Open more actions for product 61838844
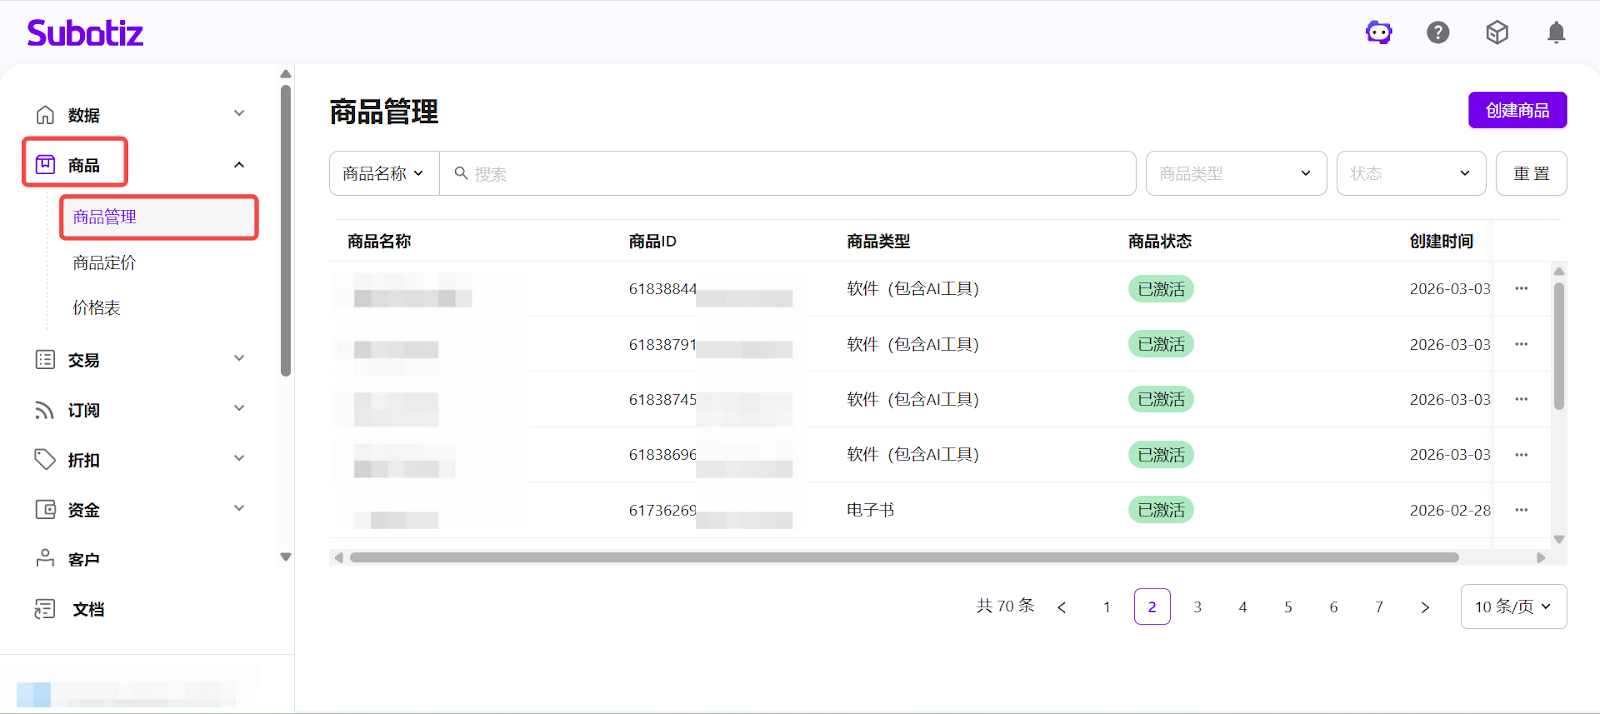The width and height of the screenshot is (1600, 714). (x=1521, y=289)
